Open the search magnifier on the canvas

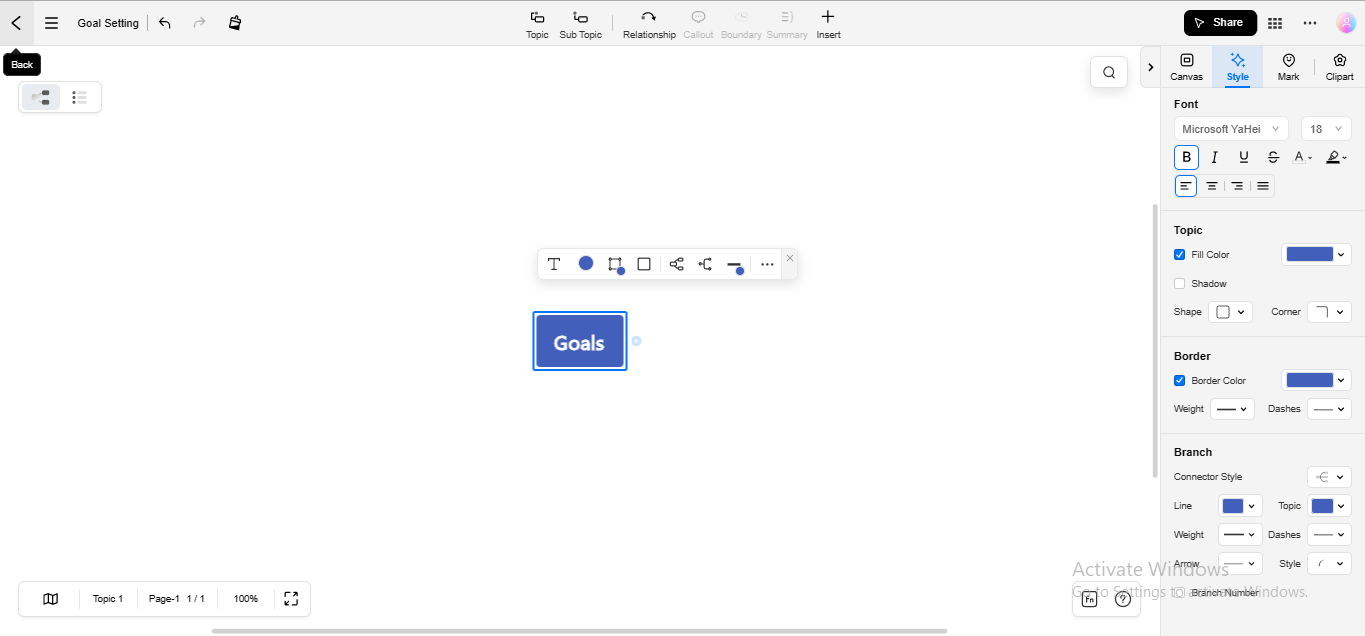[x=1108, y=72]
